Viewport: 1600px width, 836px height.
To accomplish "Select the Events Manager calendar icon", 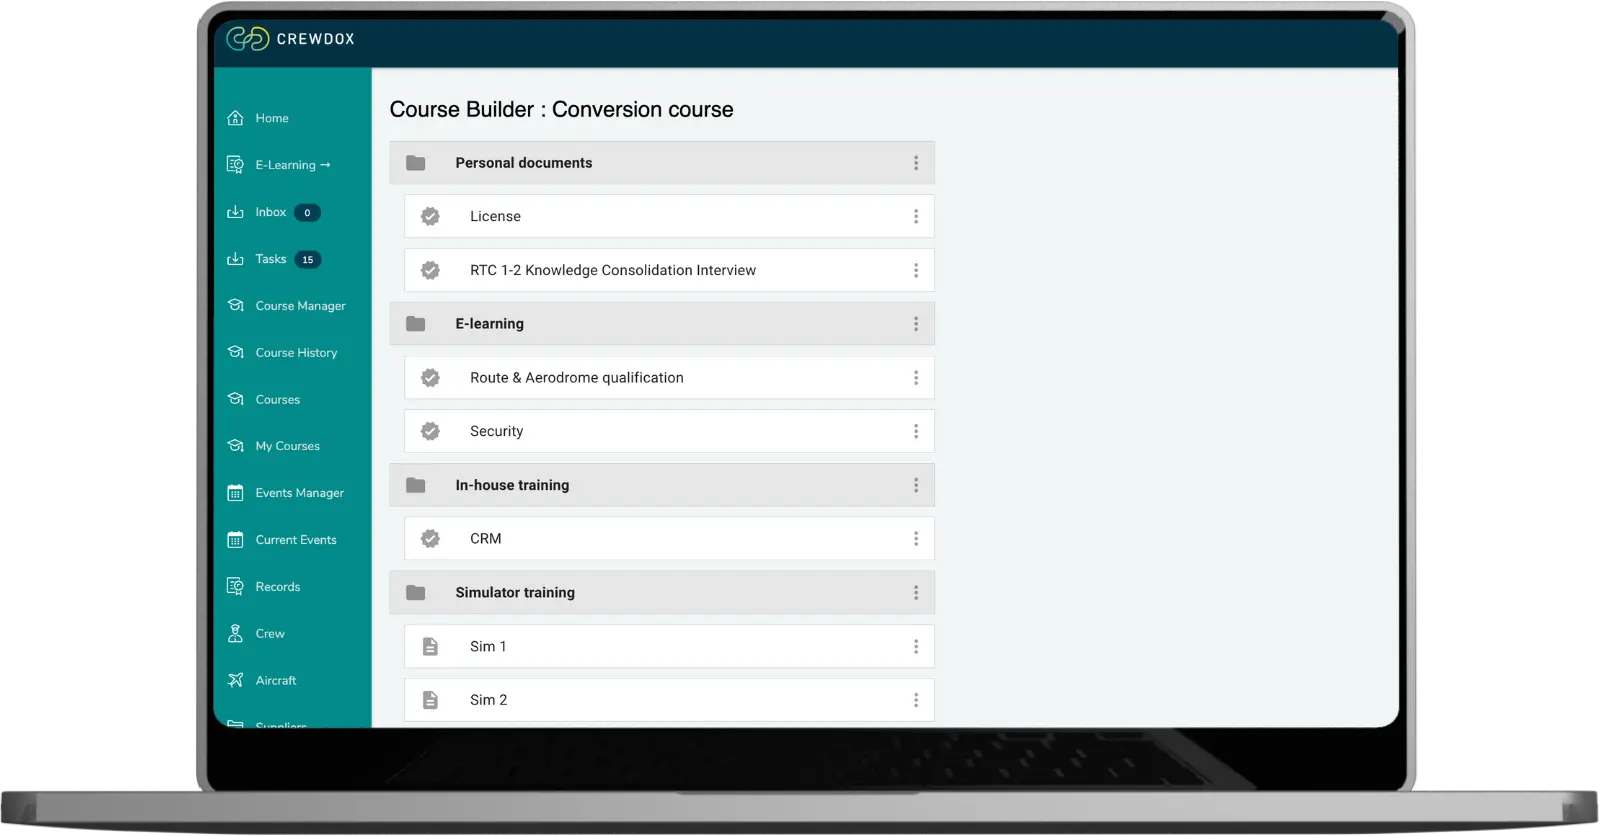I will 236,493.
